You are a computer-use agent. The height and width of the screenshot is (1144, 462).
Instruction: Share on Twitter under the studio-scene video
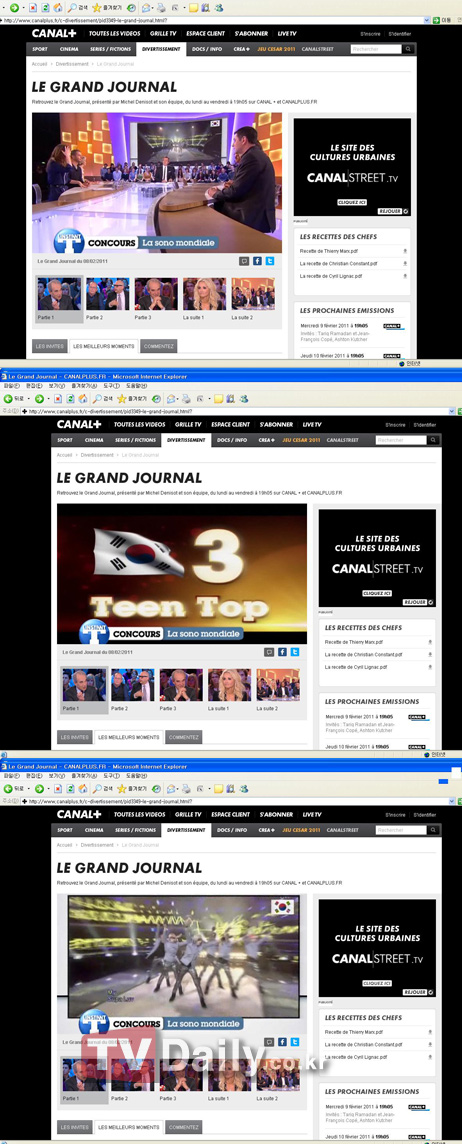coord(270,260)
